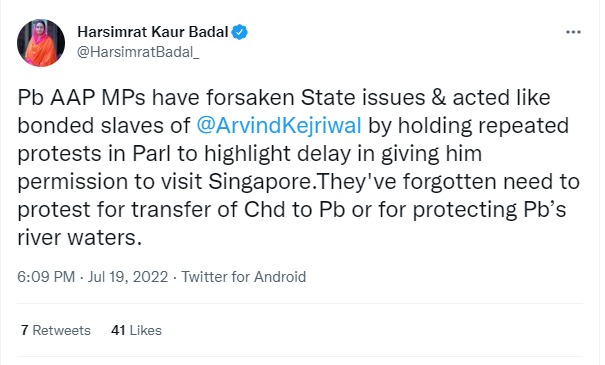Image resolution: width=605 pixels, height=365 pixels.
Task: Click the word Singapore in the tweet
Action: click(260, 182)
